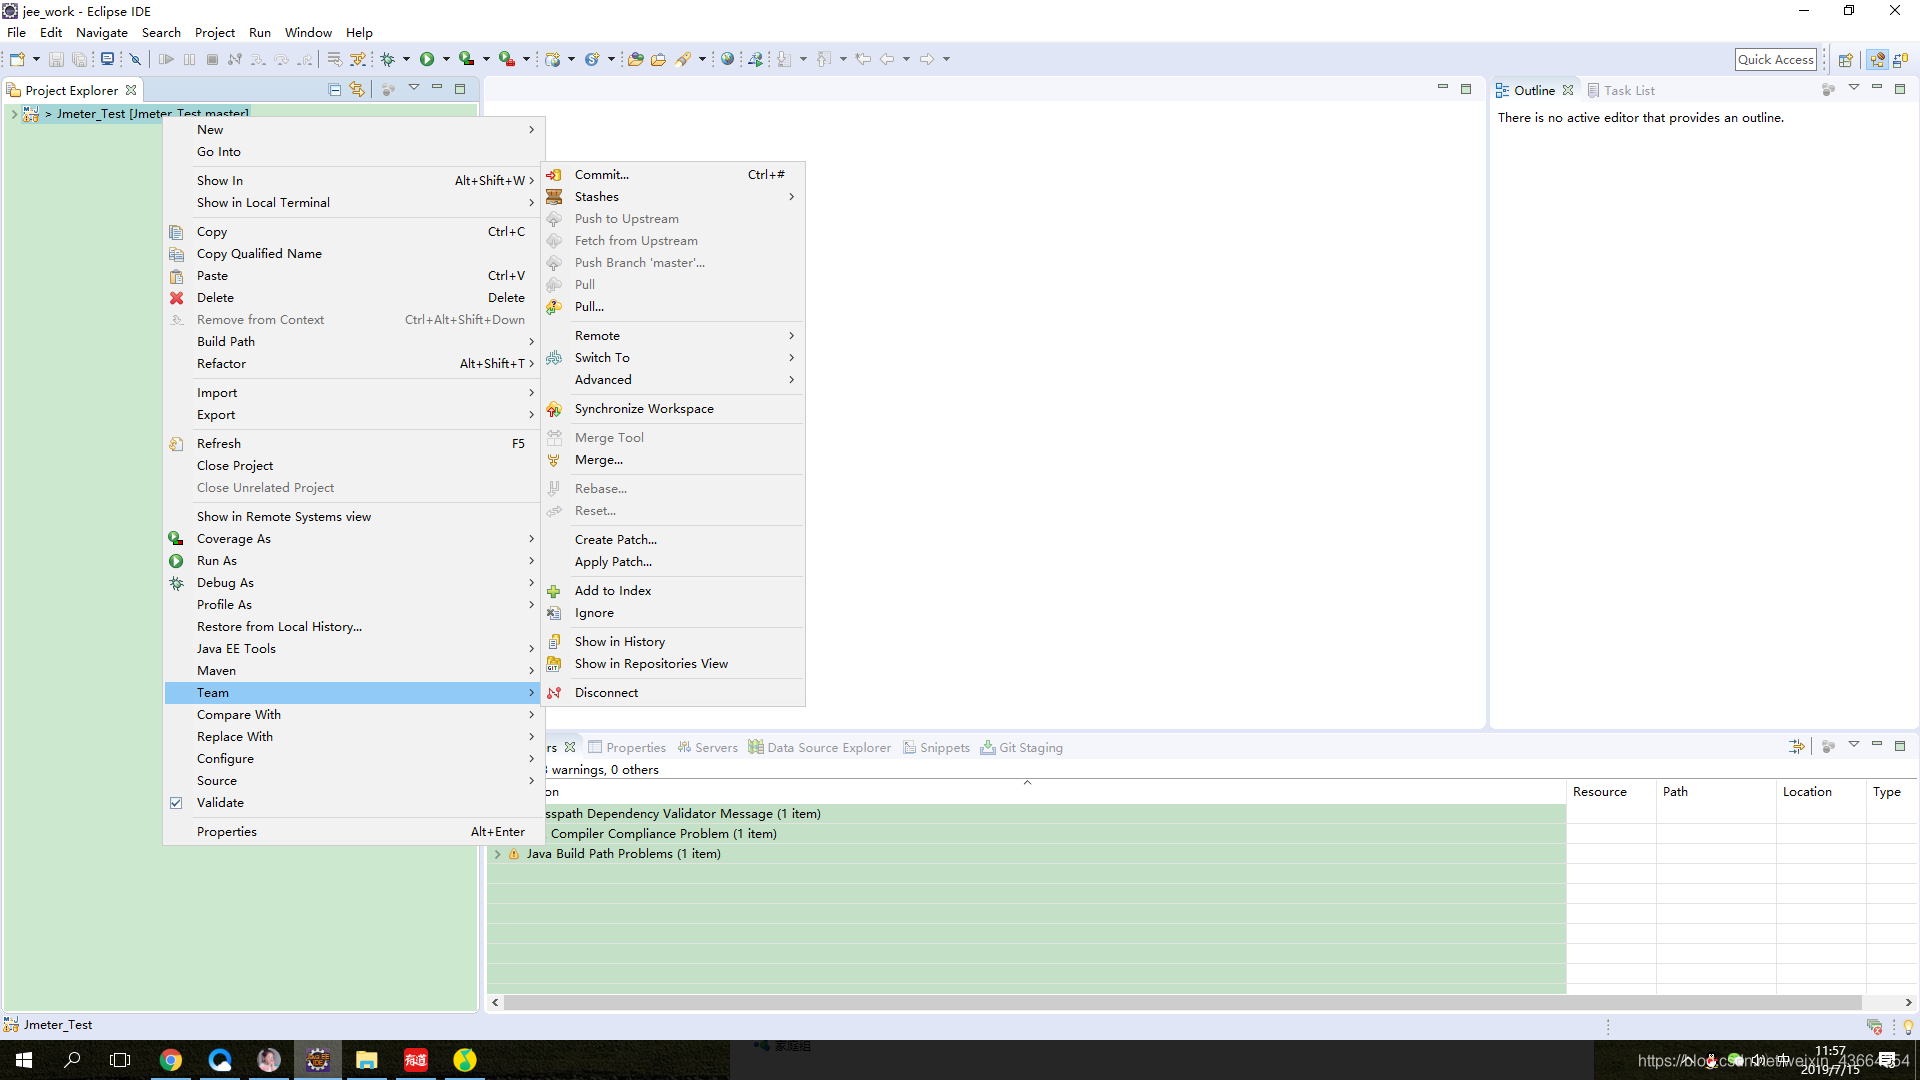Click the Resource column header

click(x=1611, y=792)
